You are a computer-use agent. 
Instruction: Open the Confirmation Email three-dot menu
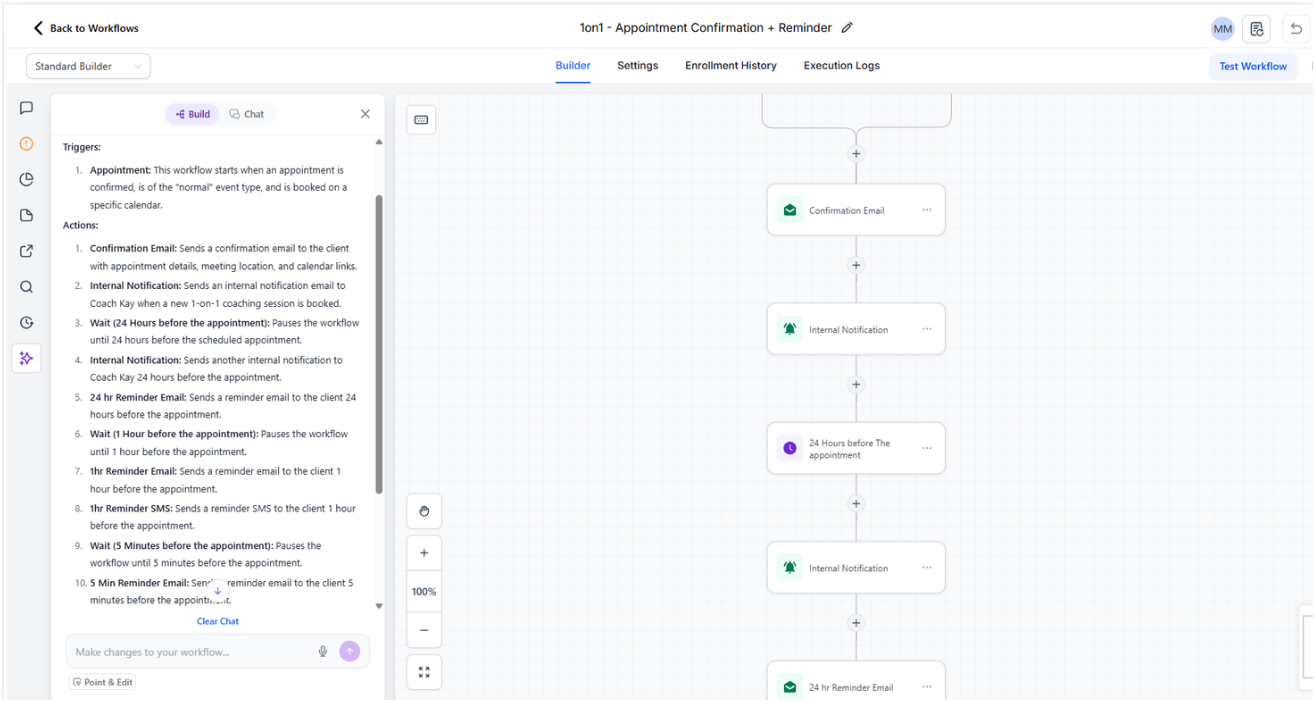(927, 210)
